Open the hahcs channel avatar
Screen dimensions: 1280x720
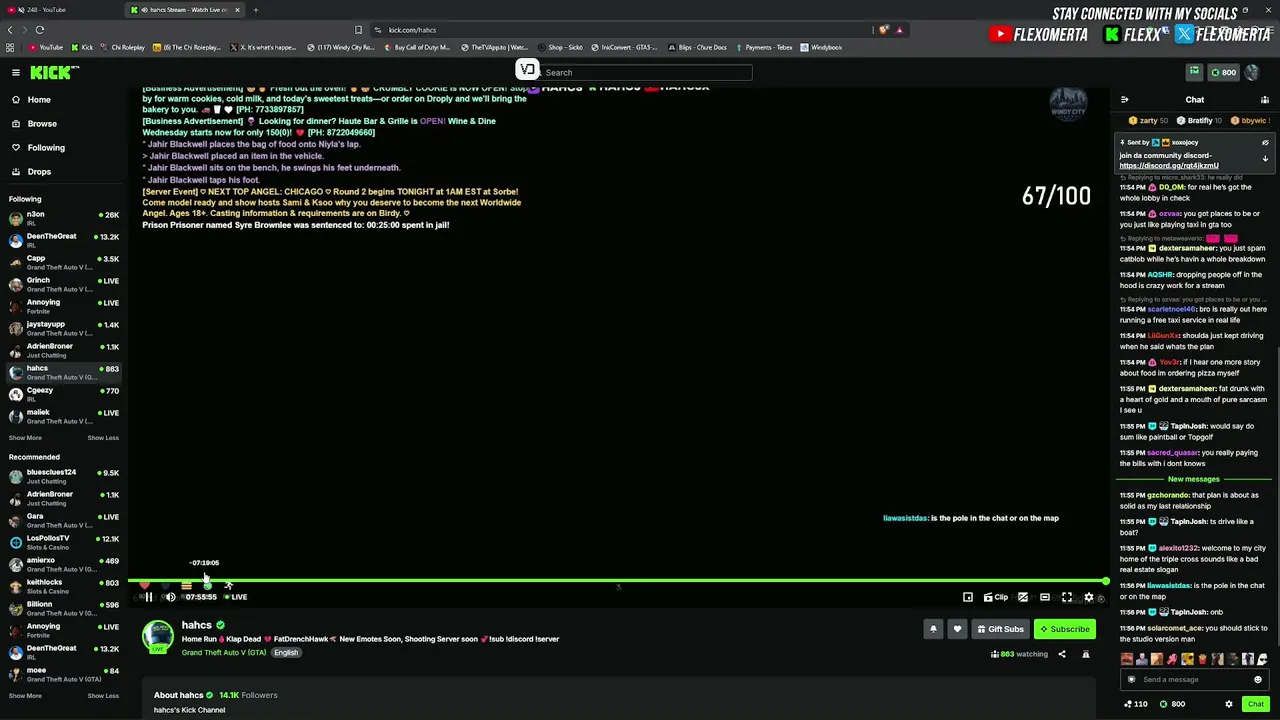(157, 636)
